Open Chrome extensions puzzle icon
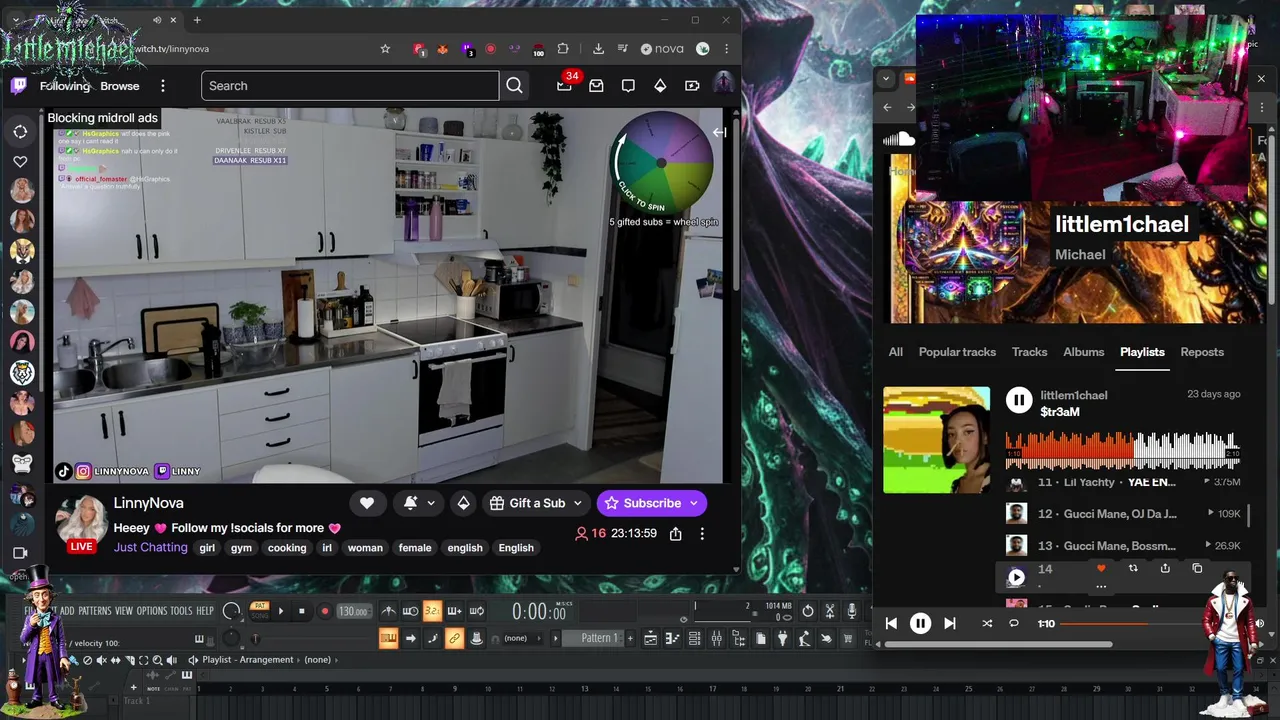This screenshot has width=1280, height=720. (x=563, y=48)
